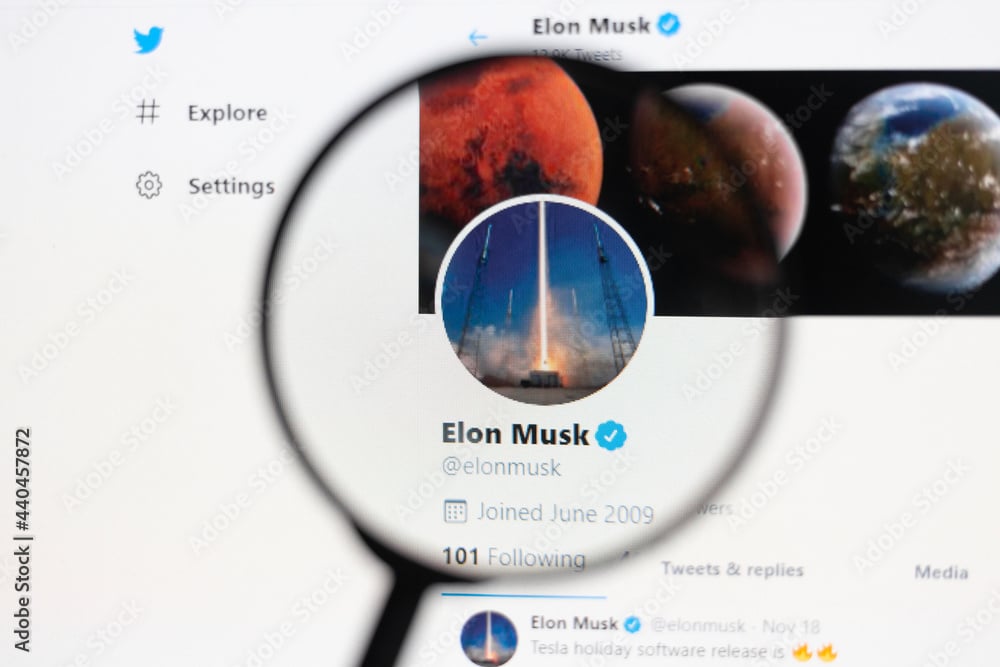Click verified badge in top header bar
Image resolution: width=1000 pixels, height=667 pixels.
[668, 25]
